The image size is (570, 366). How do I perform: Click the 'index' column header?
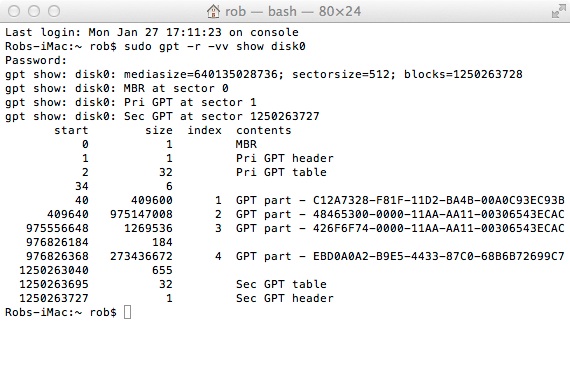pos(204,130)
